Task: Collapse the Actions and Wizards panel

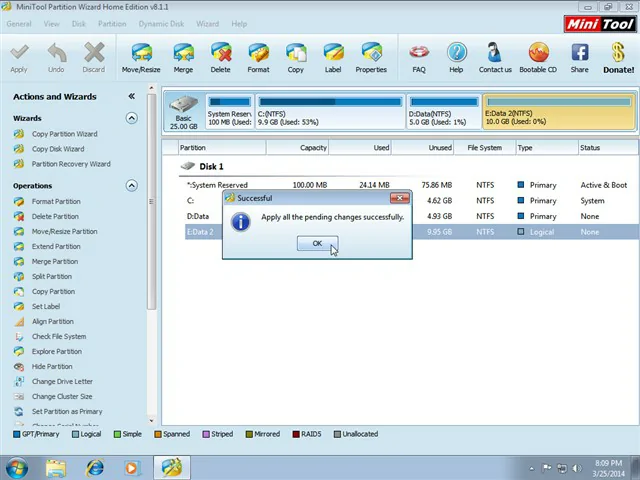Action: 131,97
